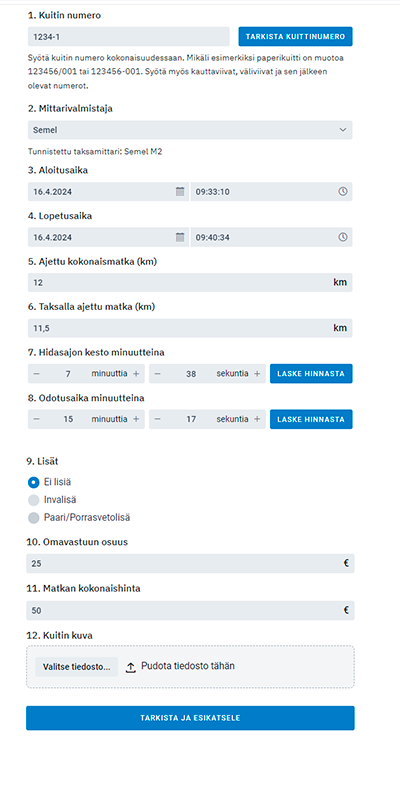Decrease waiting time minutes with minus

pos(36,419)
